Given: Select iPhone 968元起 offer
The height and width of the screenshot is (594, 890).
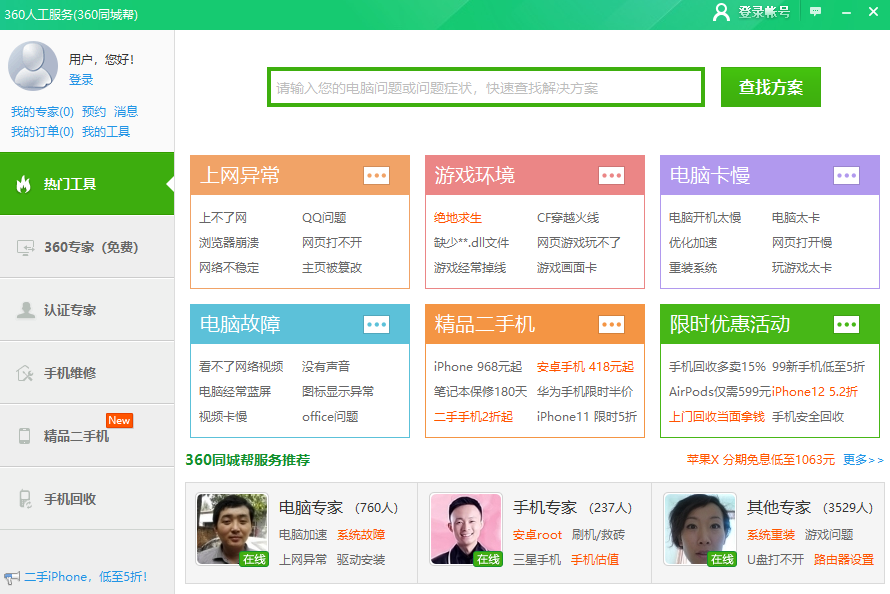Looking at the screenshot, I should point(478,366).
